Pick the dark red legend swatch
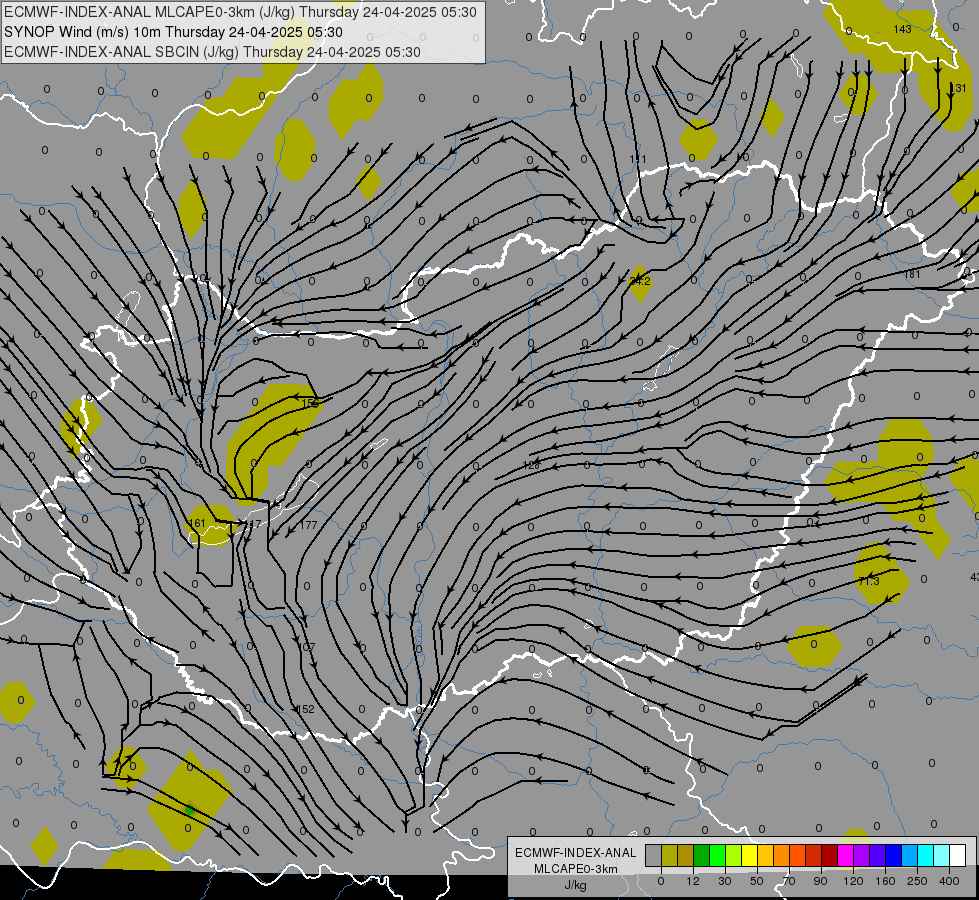Viewport: 979px width, 900px height. pos(829,855)
